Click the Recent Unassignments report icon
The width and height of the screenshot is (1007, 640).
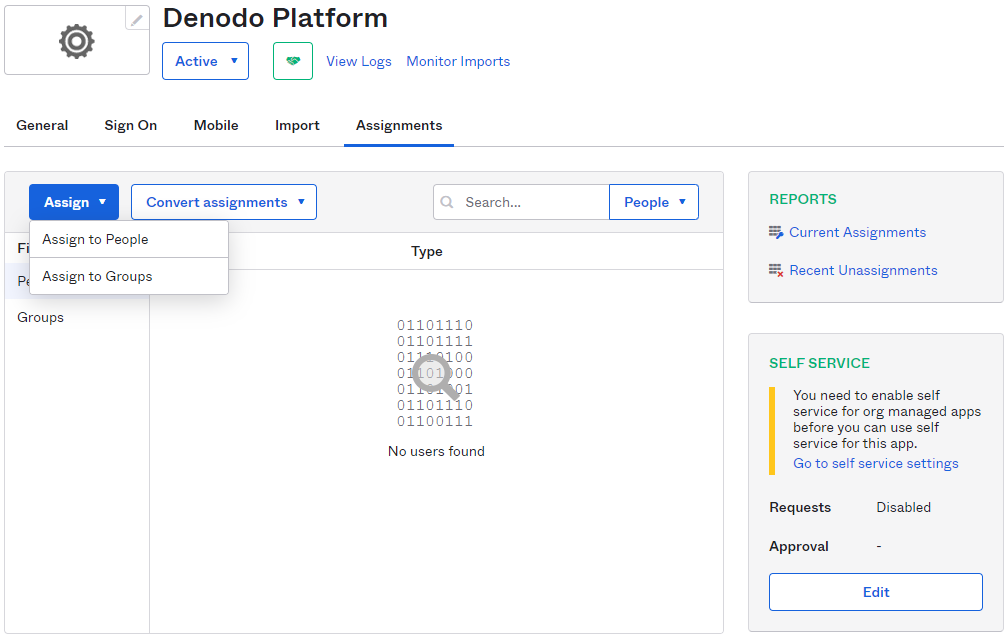(x=776, y=270)
